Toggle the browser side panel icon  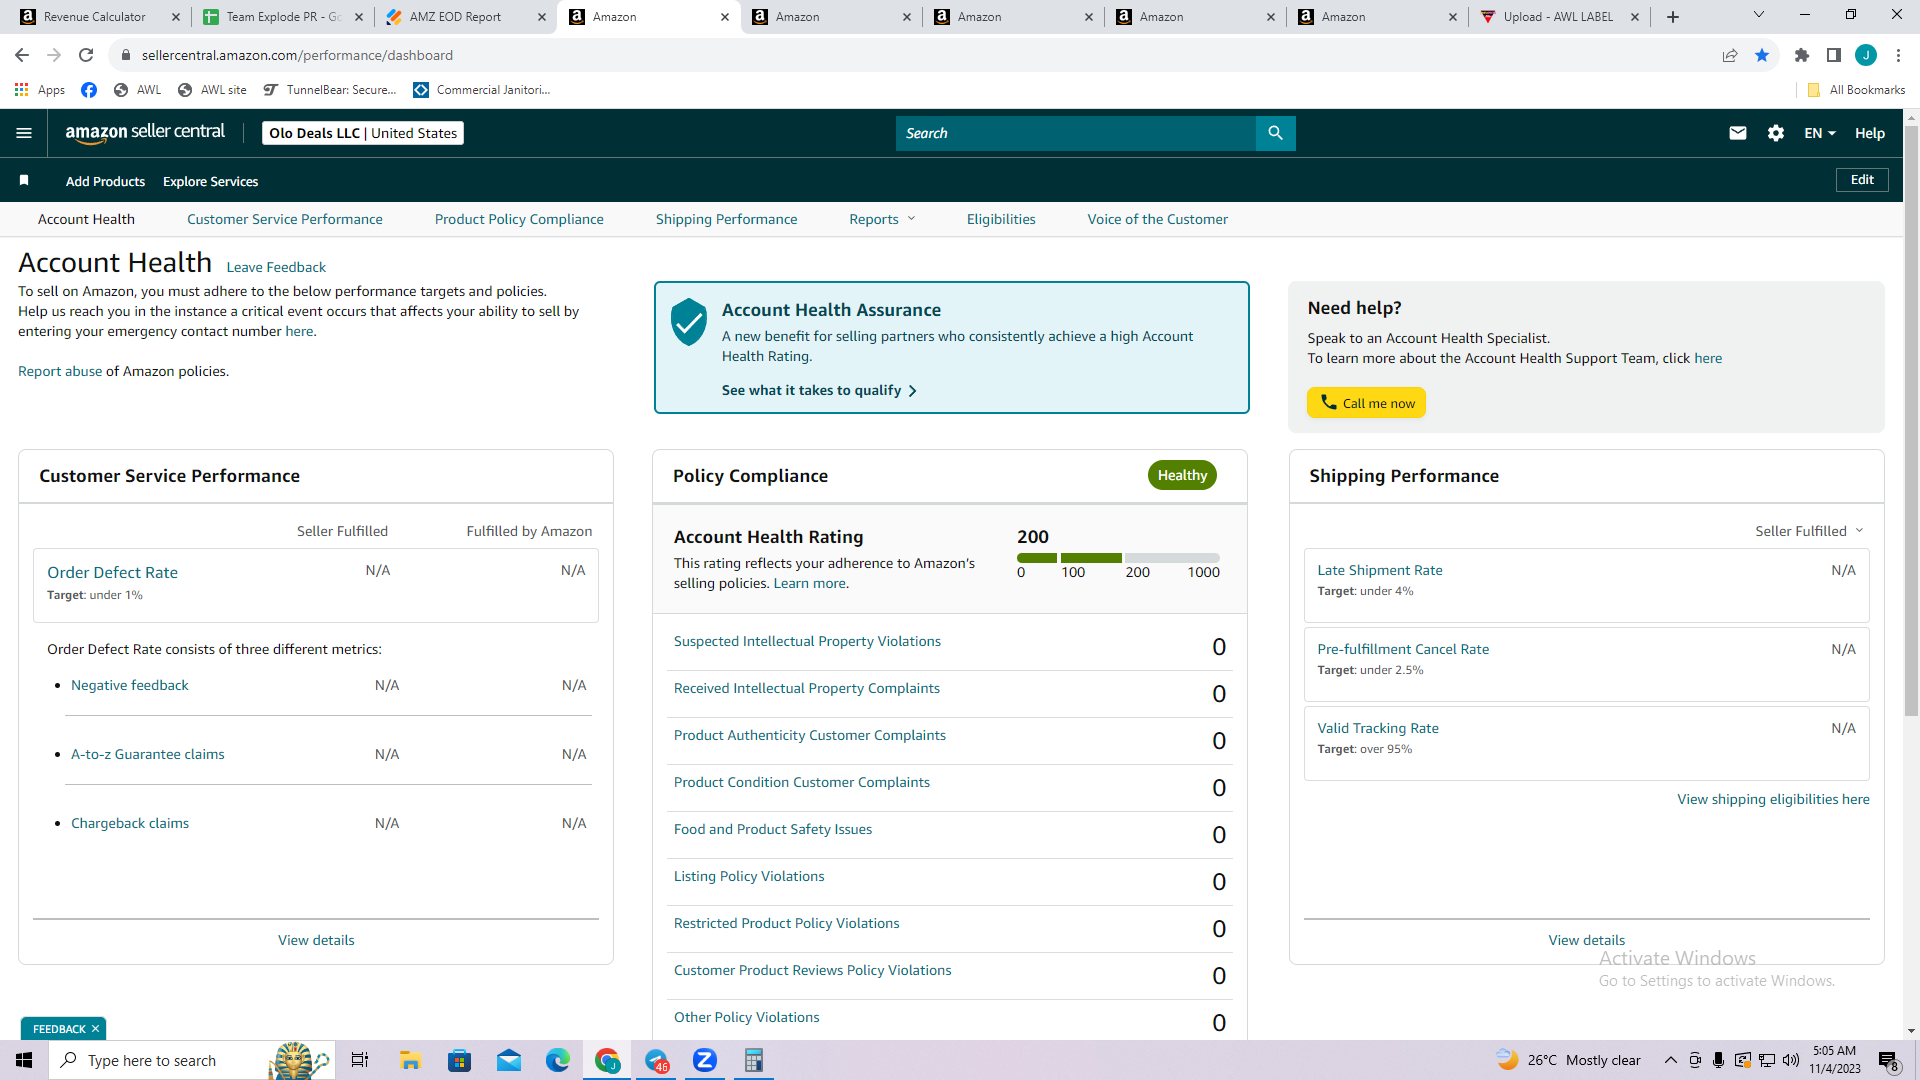tap(1834, 55)
